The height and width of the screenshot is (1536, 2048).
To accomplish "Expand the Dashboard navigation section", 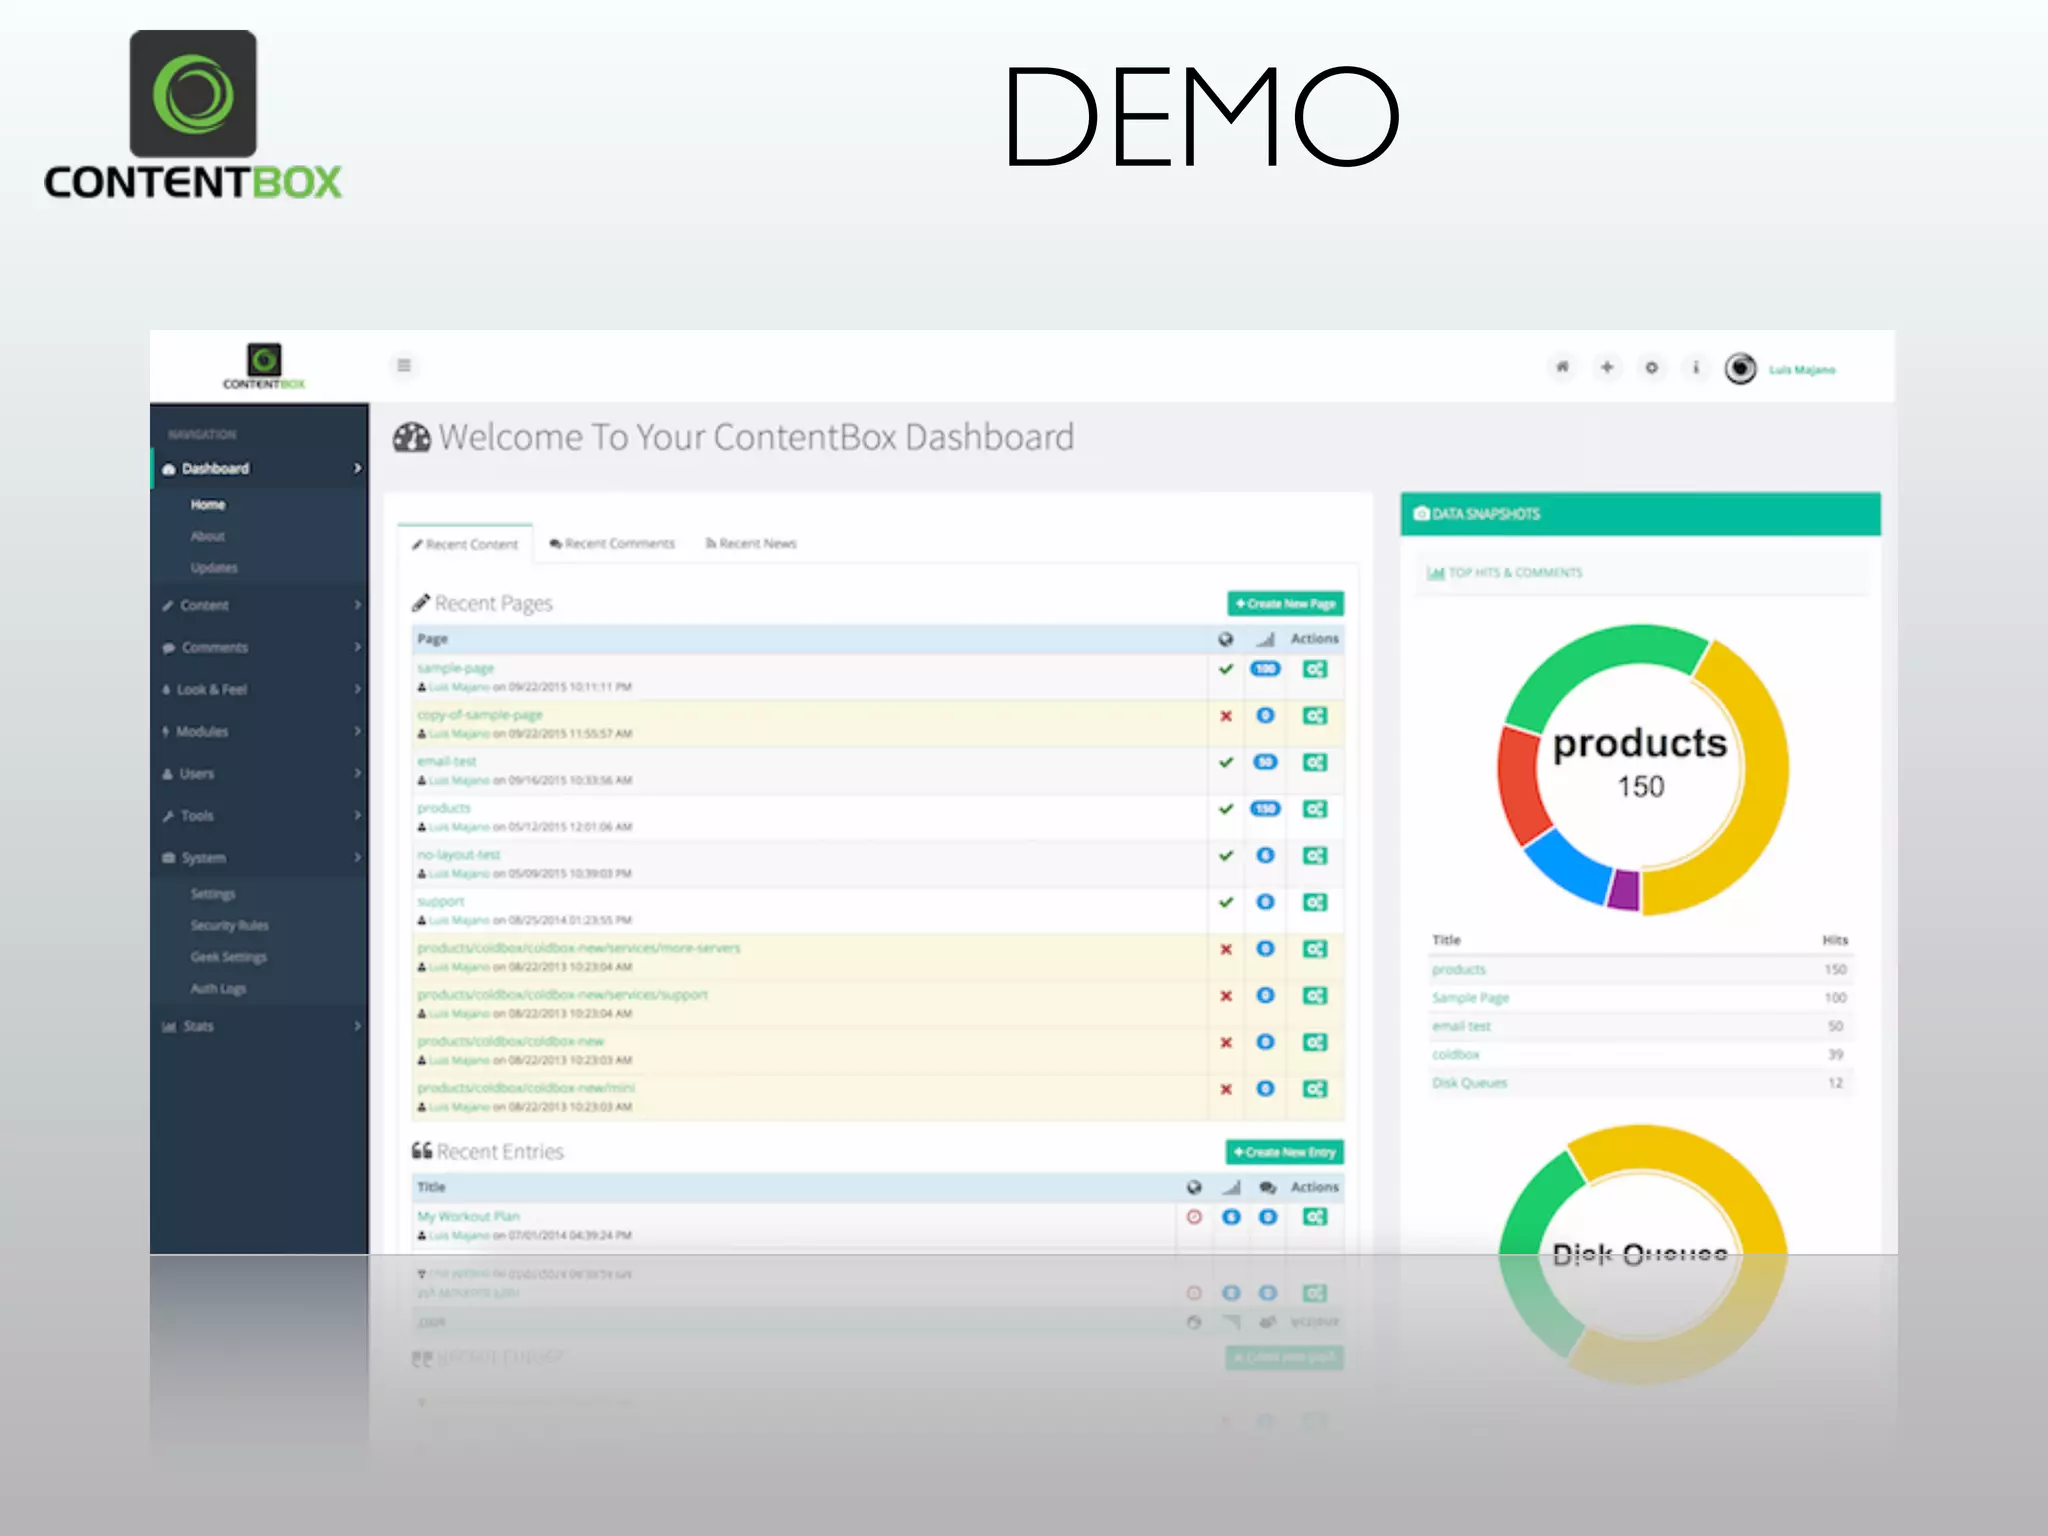I will pyautogui.click(x=259, y=469).
